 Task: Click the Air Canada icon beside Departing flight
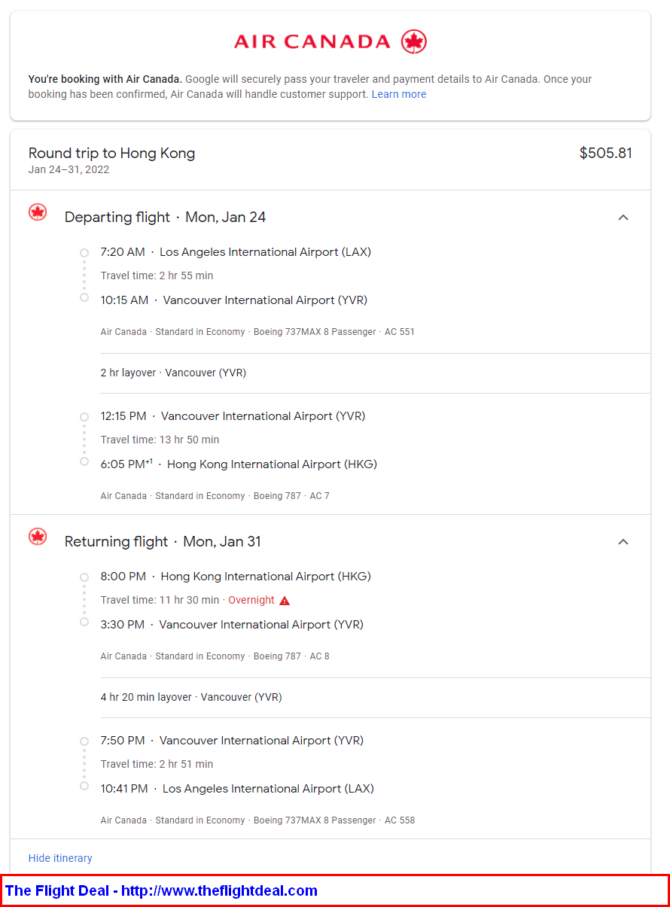38,212
